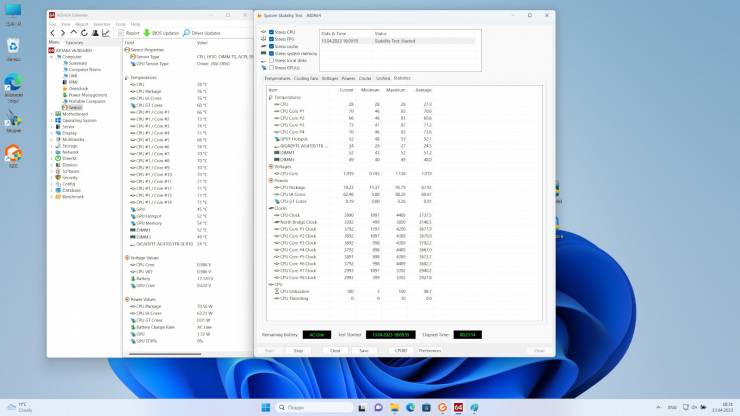Click the Forward arrow in AIDA64 toolbar
Viewport: 740px width, 416px height.
(x=63, y=33)
